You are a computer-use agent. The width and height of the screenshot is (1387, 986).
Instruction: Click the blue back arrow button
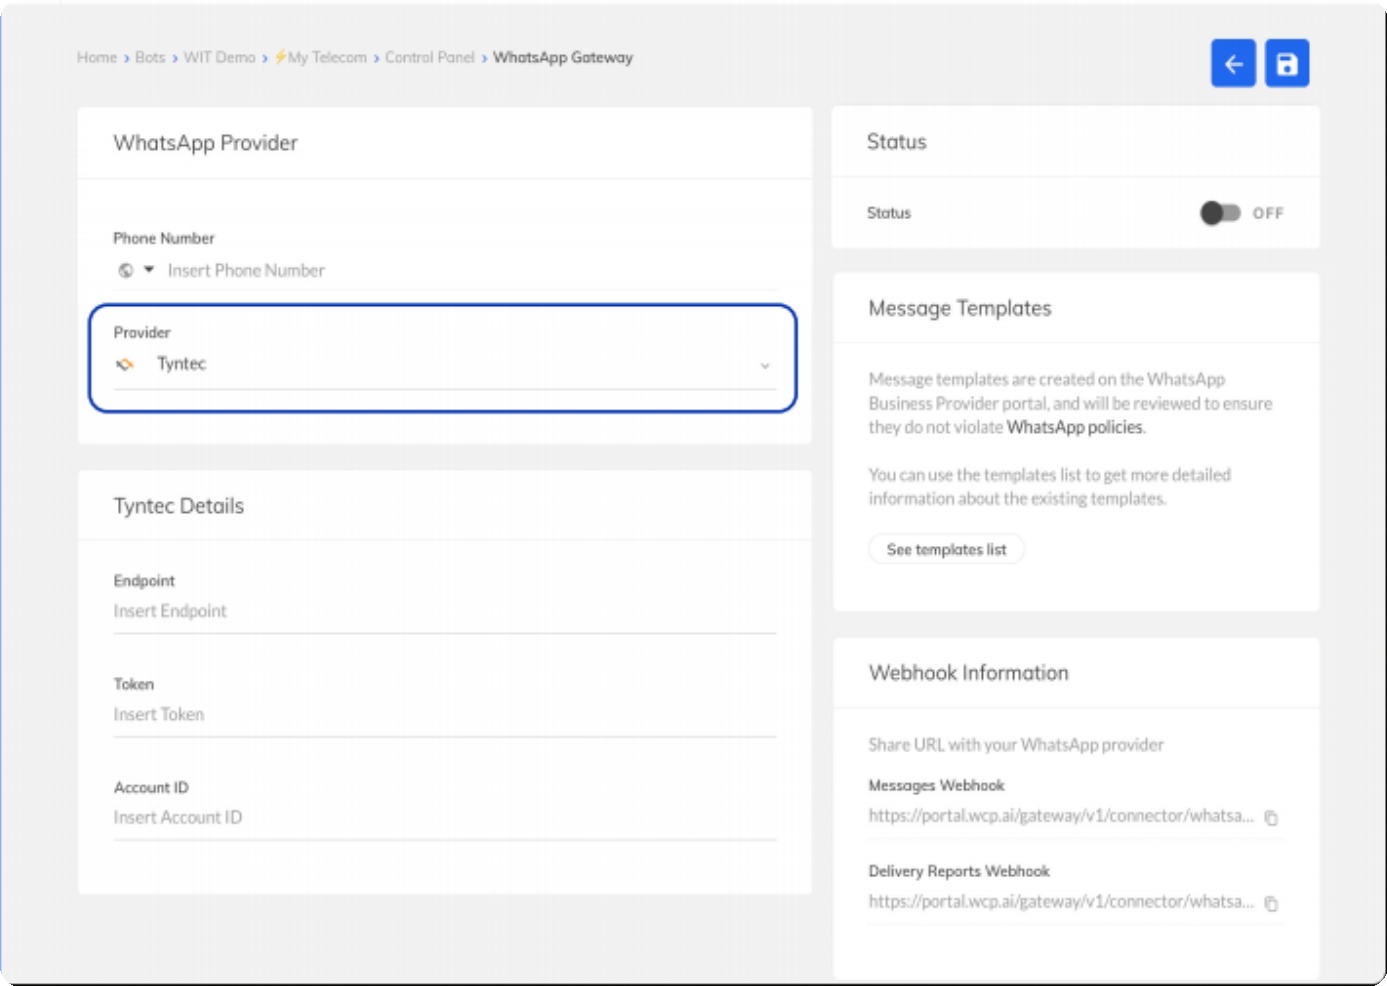(1233, 64)
